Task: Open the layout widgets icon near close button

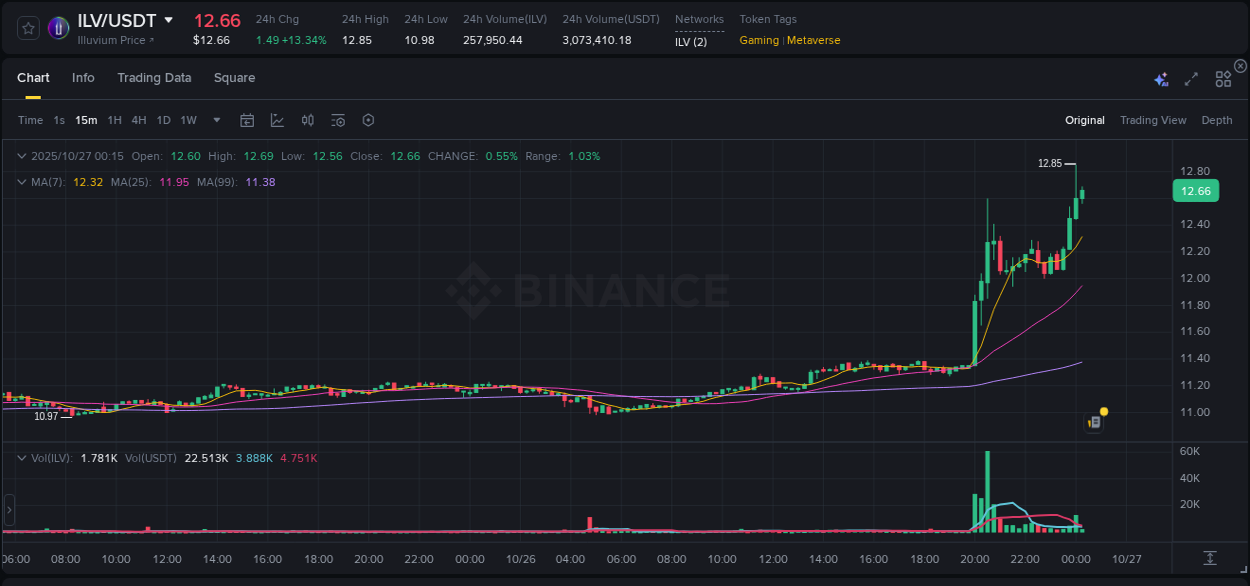Action: [x=1222, y=78]
